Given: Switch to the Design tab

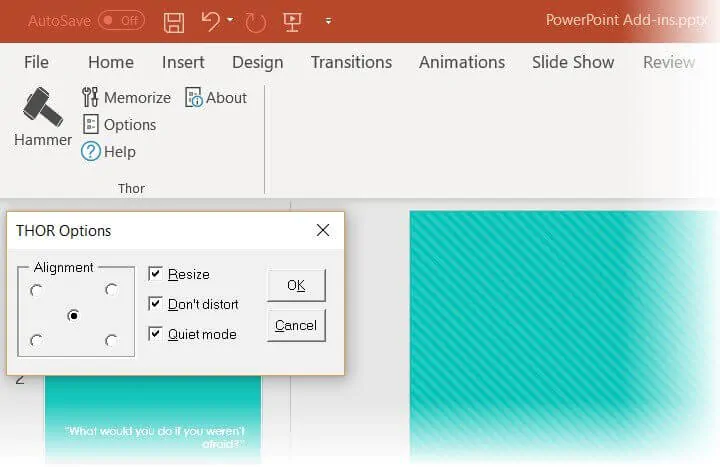Looking at the screenshot, I should point(257,62).
